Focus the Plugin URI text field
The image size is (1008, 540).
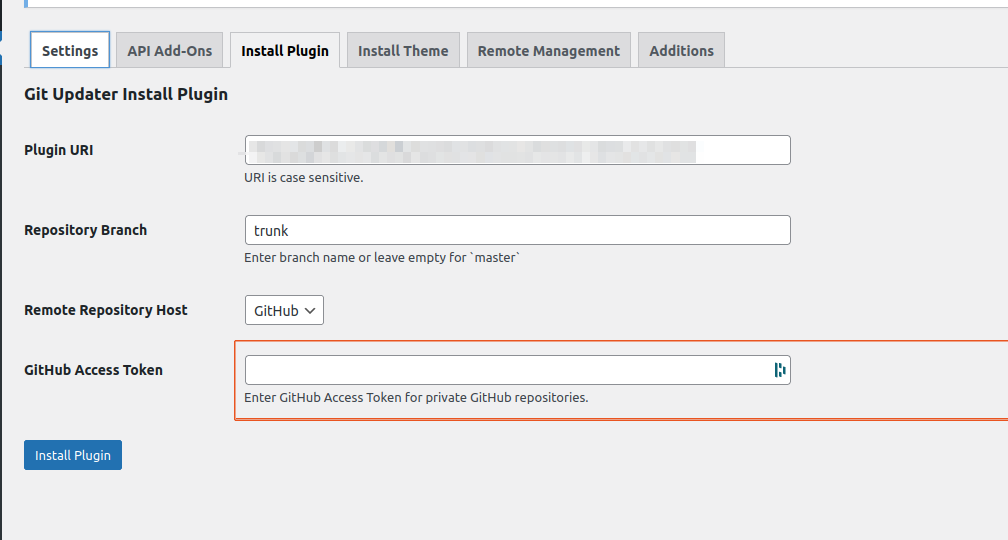pos(517,150)
